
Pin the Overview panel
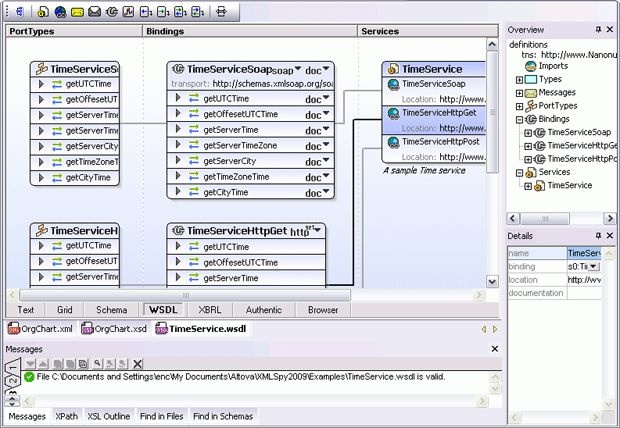598,30
